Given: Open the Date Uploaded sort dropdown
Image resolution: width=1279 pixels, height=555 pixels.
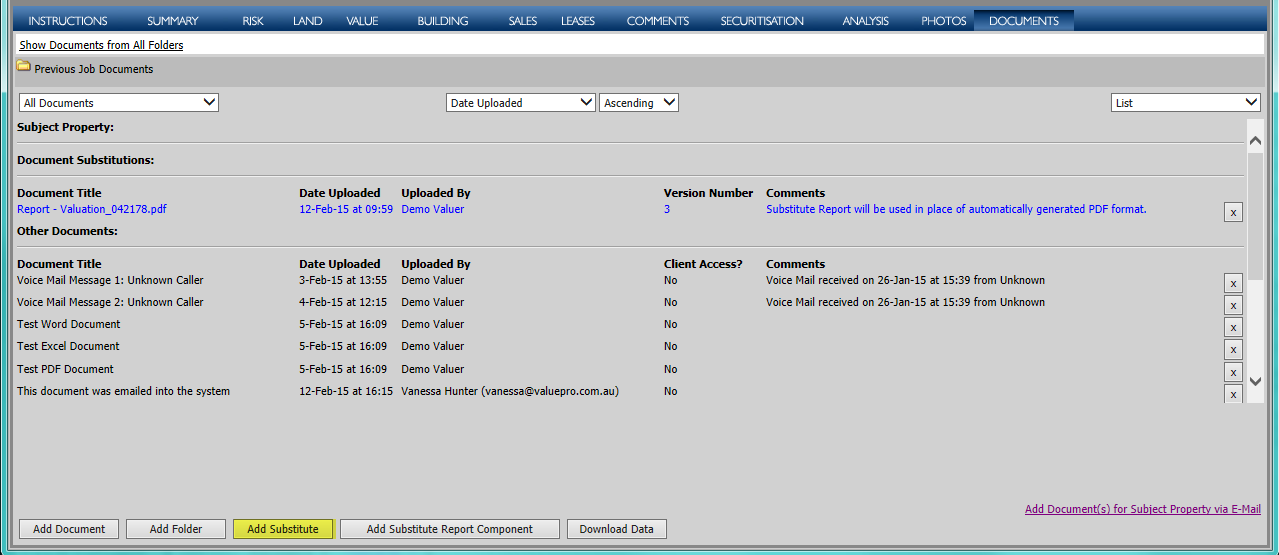Looking at the screenshot, I should 521,102.
